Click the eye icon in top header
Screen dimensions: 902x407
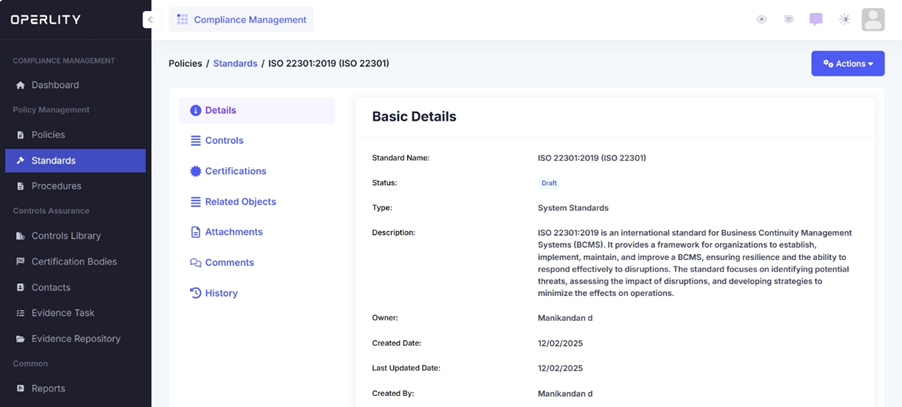point(761,19)
